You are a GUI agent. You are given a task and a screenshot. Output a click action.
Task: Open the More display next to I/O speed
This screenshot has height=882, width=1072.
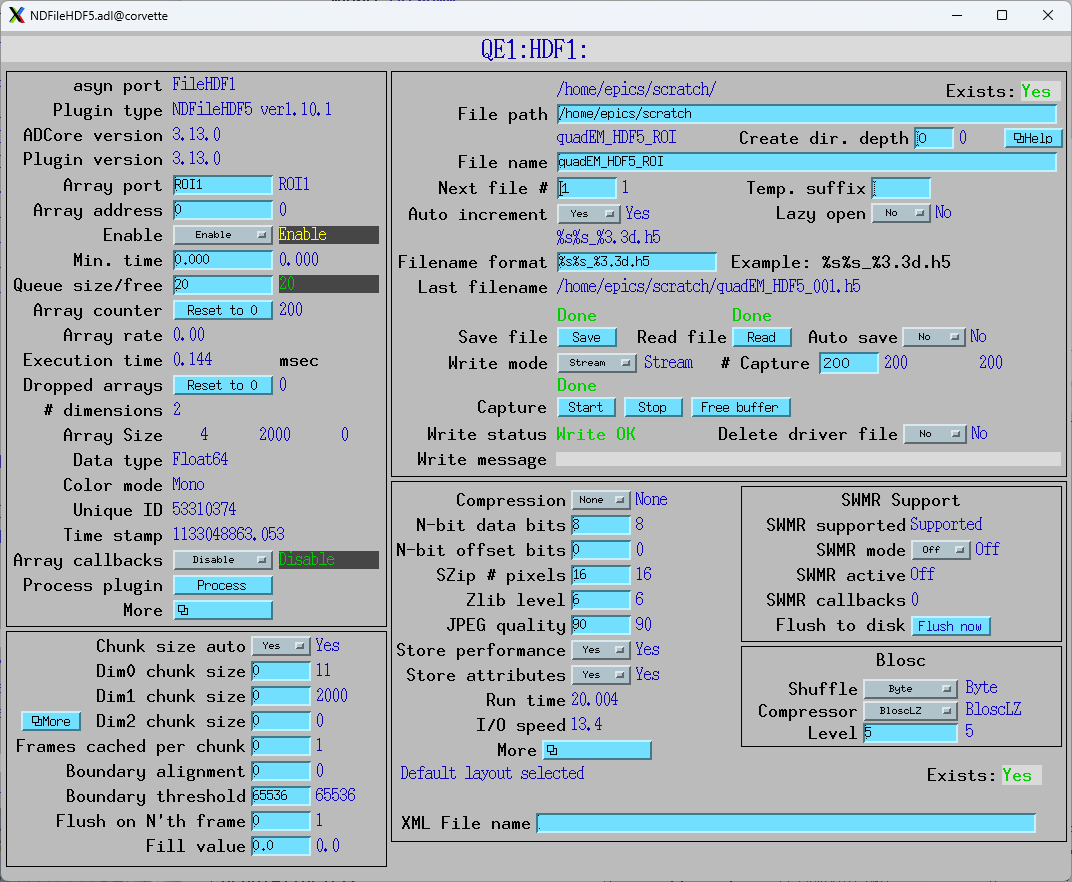coord(597,749)
